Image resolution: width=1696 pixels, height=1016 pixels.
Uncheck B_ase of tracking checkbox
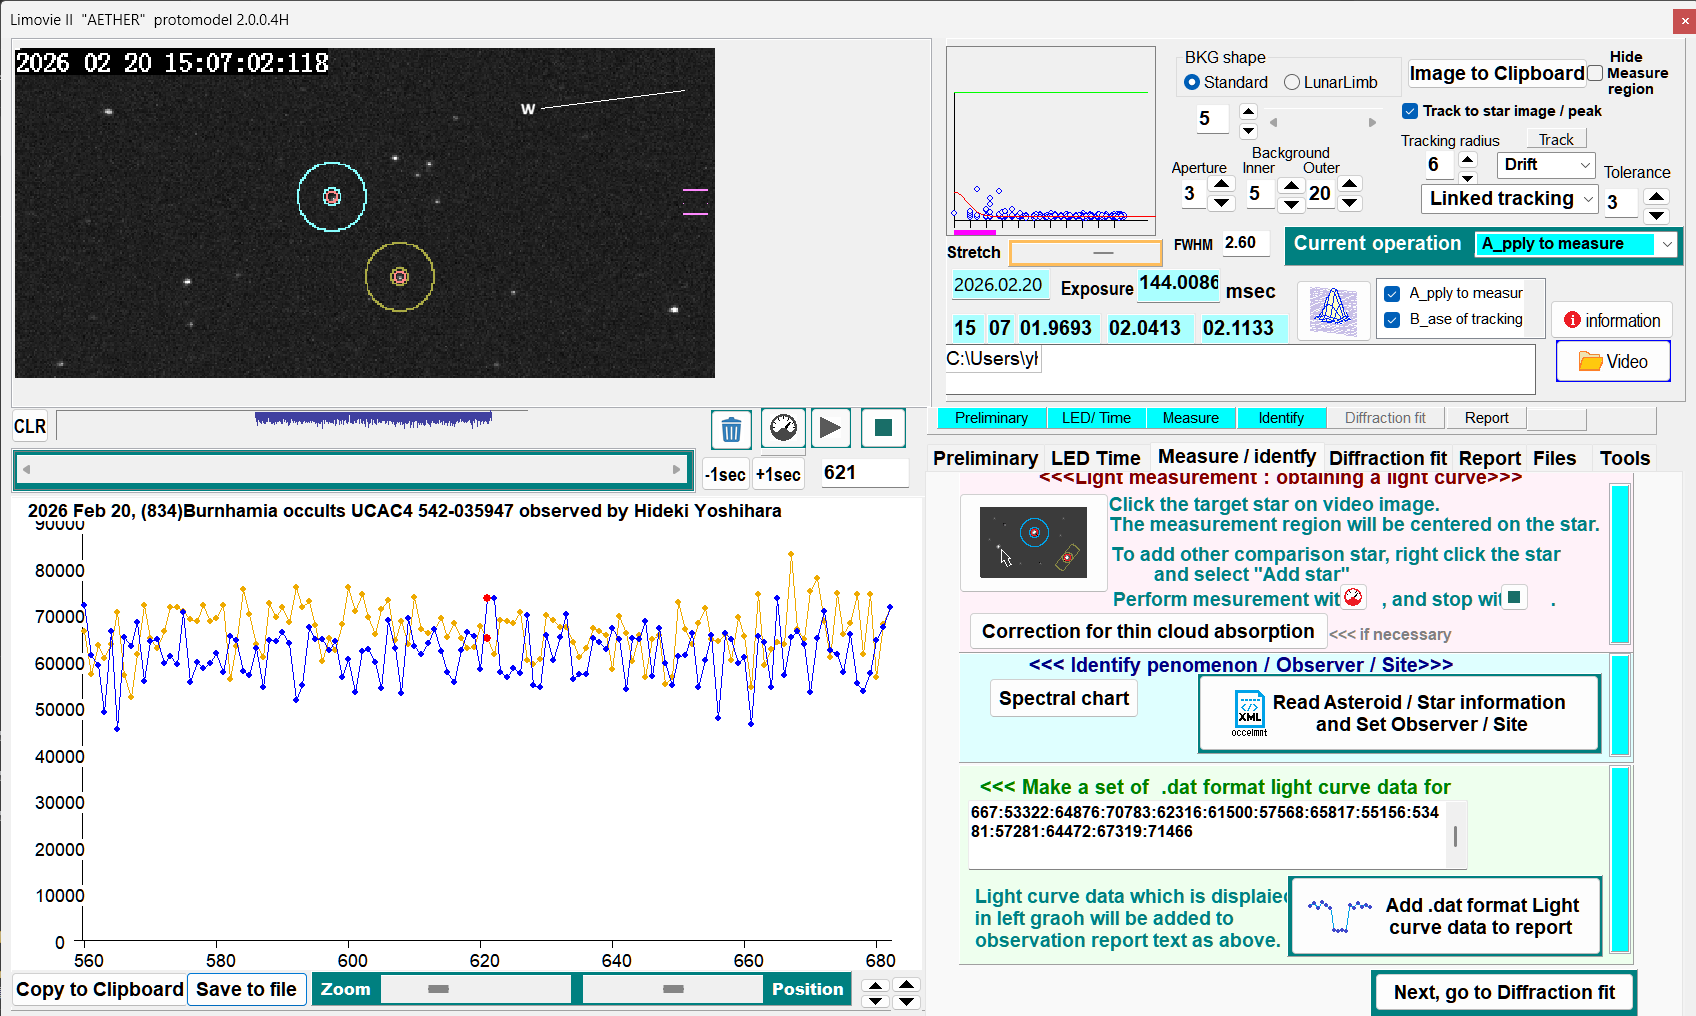pyautogui.click(x=1392, y=320)
